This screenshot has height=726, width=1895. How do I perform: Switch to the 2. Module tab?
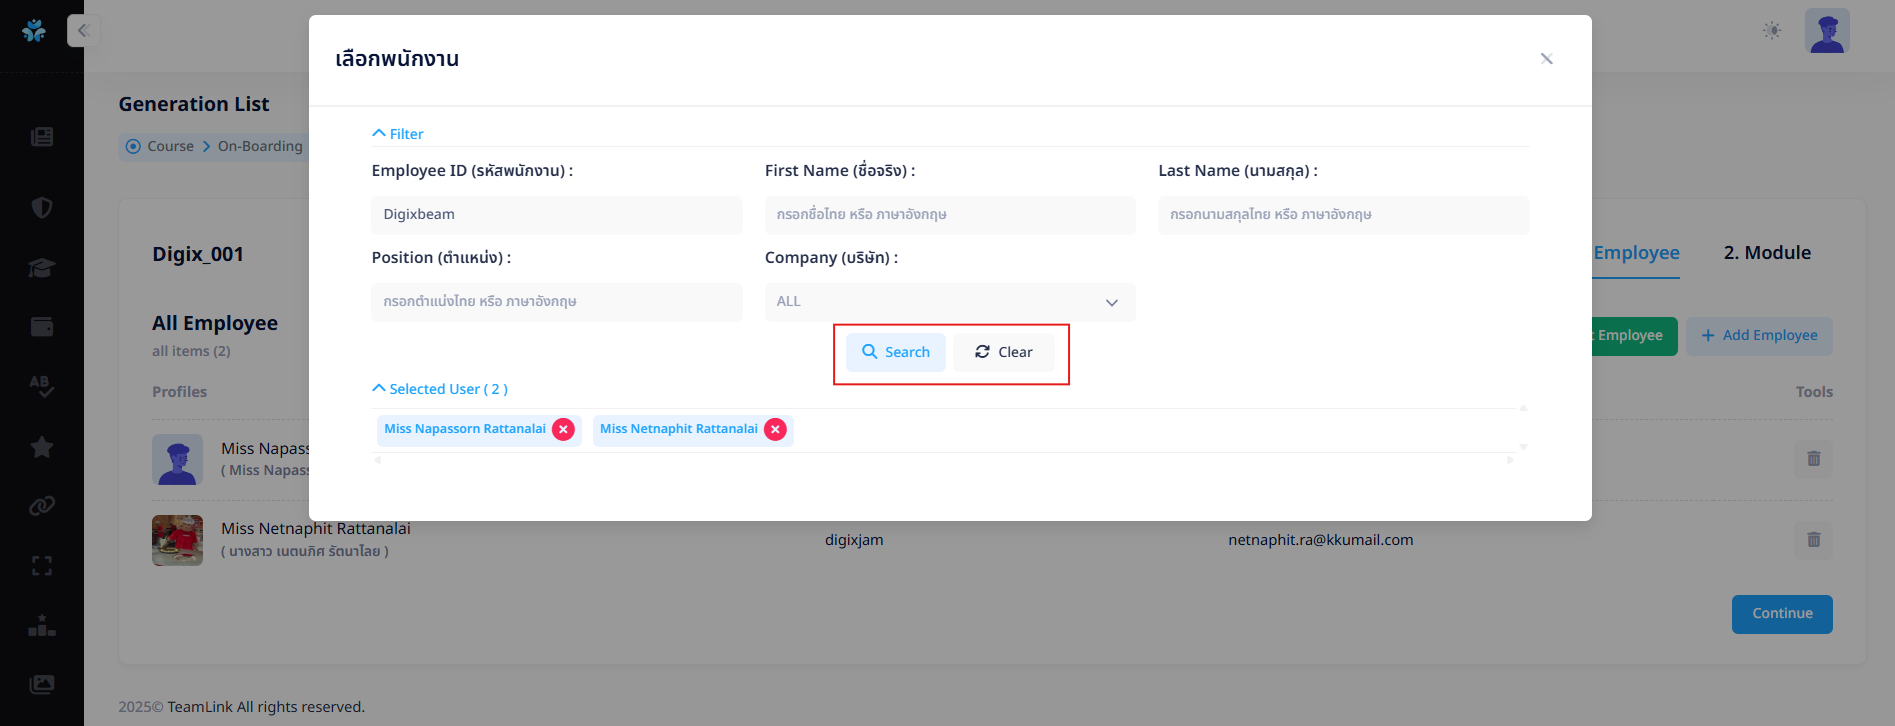[1766, 253]
